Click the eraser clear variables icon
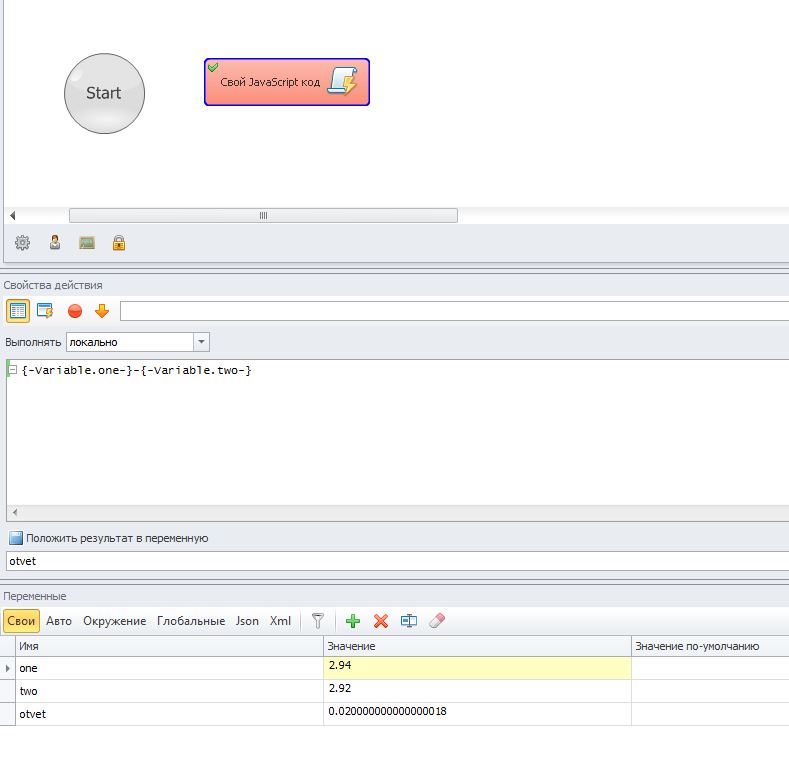 coord(437,621)
